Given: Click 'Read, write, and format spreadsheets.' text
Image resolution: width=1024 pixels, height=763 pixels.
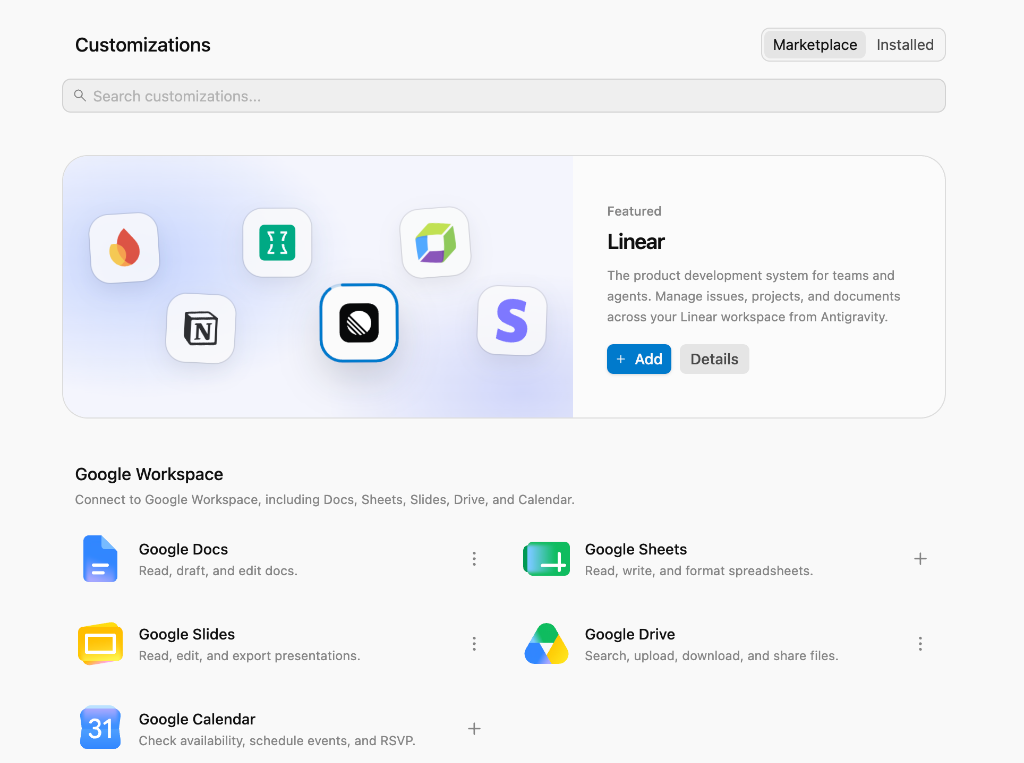Looking at the screenshot, I should (699, 571).
